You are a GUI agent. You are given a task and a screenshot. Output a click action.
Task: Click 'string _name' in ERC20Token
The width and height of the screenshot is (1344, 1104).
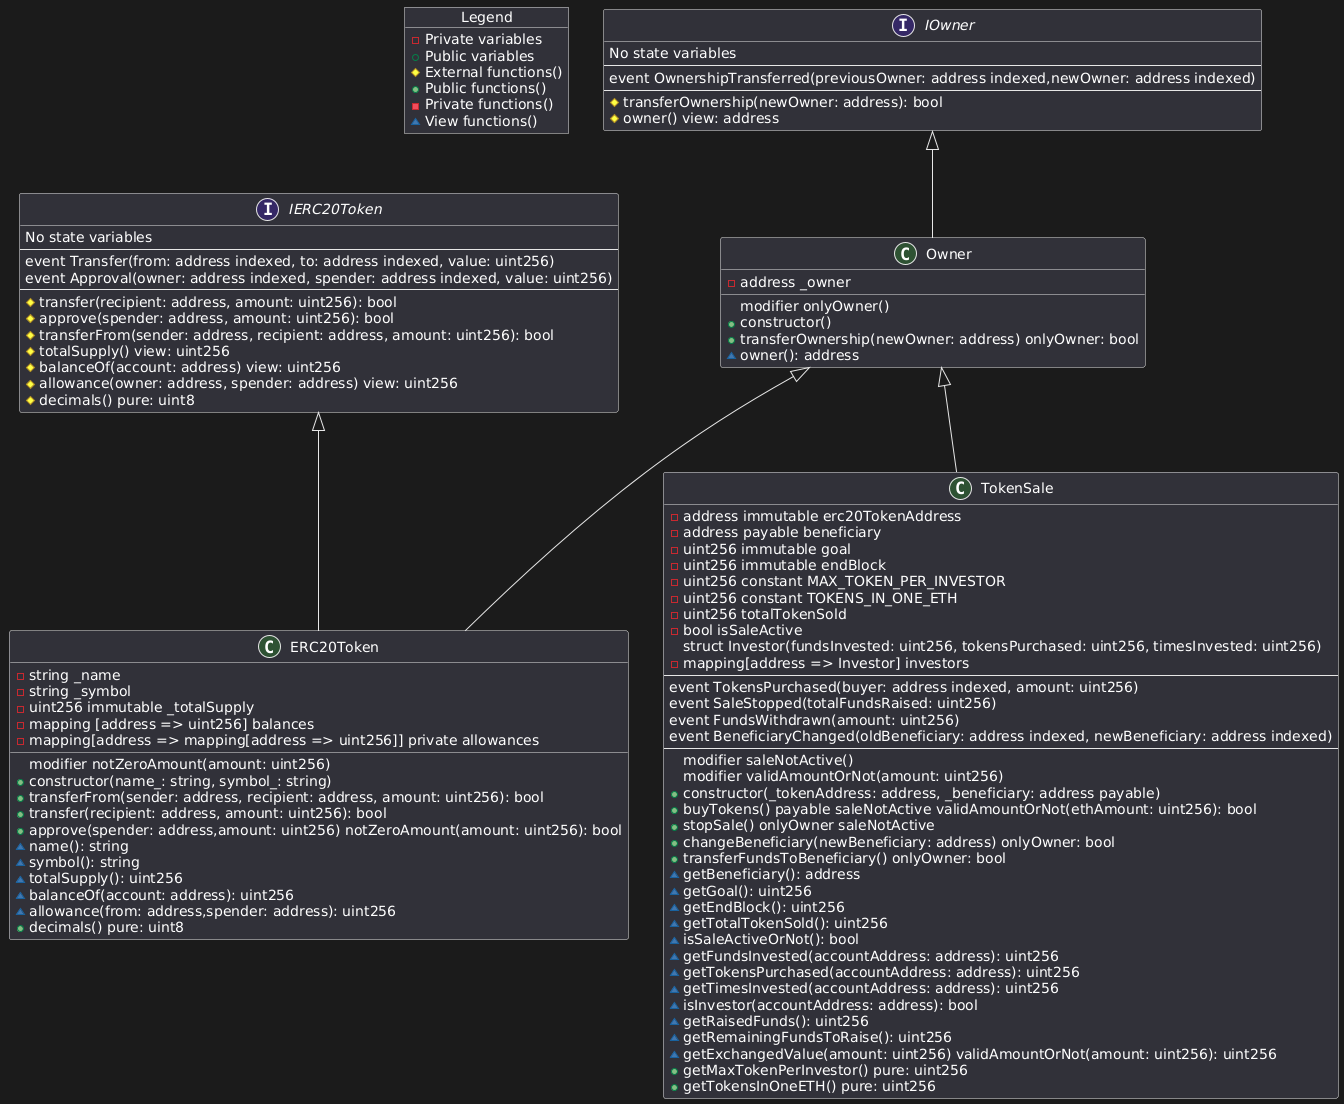(74, 675)
